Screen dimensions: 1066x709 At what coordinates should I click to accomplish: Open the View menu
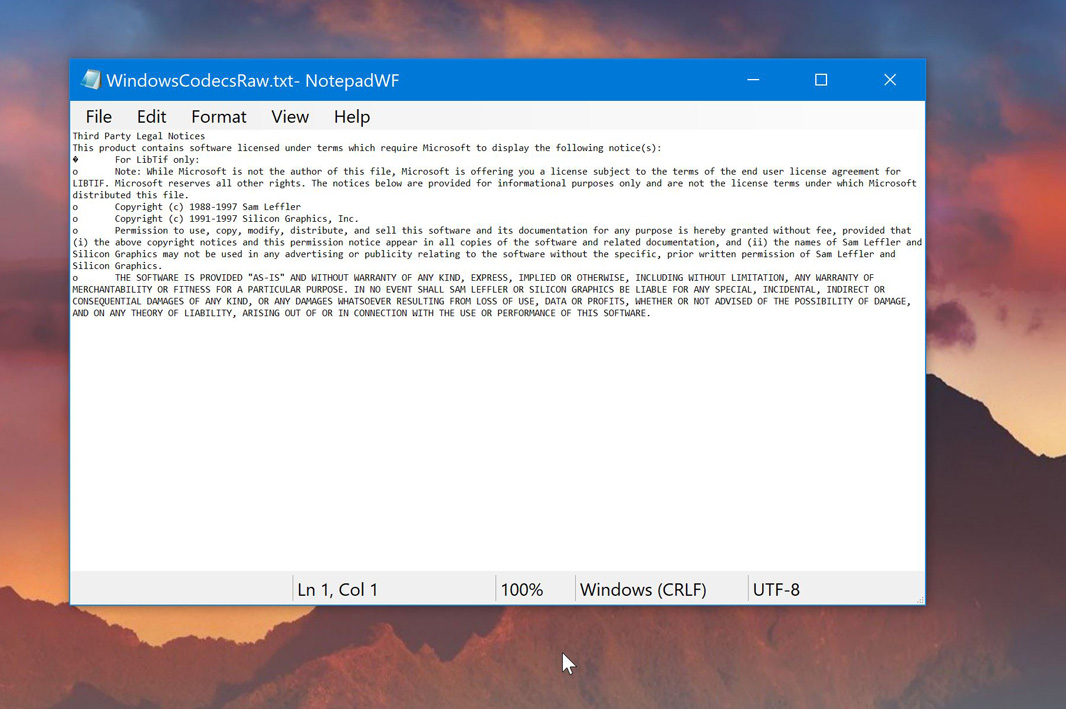point(289,117)
